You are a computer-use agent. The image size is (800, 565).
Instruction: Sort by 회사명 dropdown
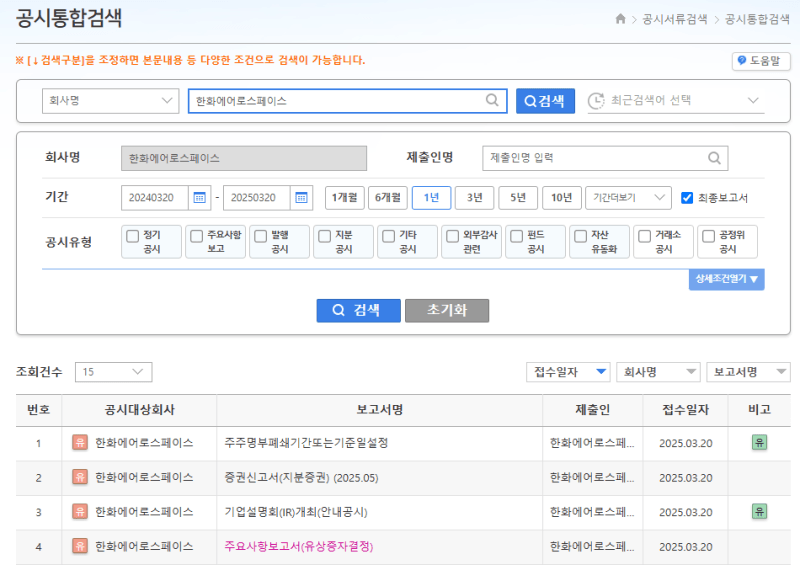coord(658,372)
